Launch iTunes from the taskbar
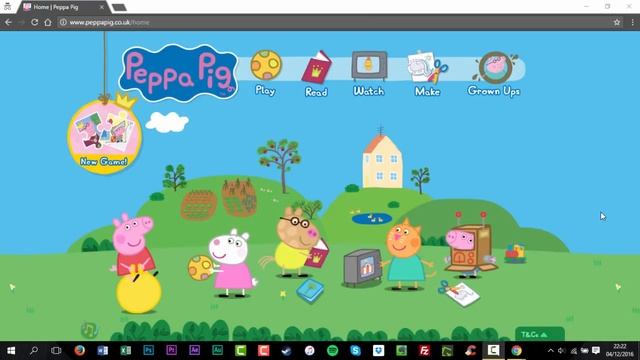The width and height of the screenshot is (640, 360). [x=309, y=351]
